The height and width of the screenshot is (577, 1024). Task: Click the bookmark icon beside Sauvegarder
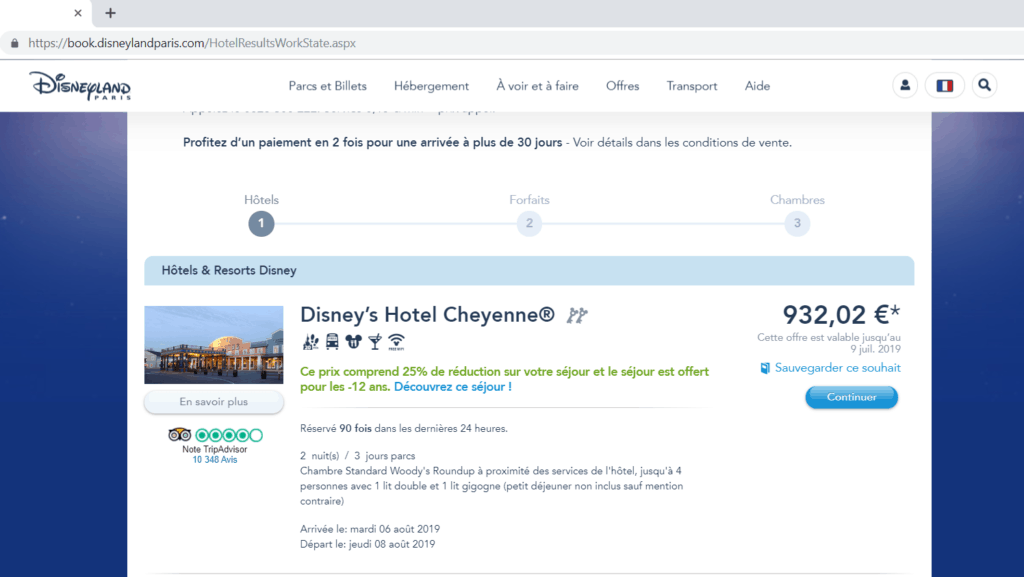(765, 368)
